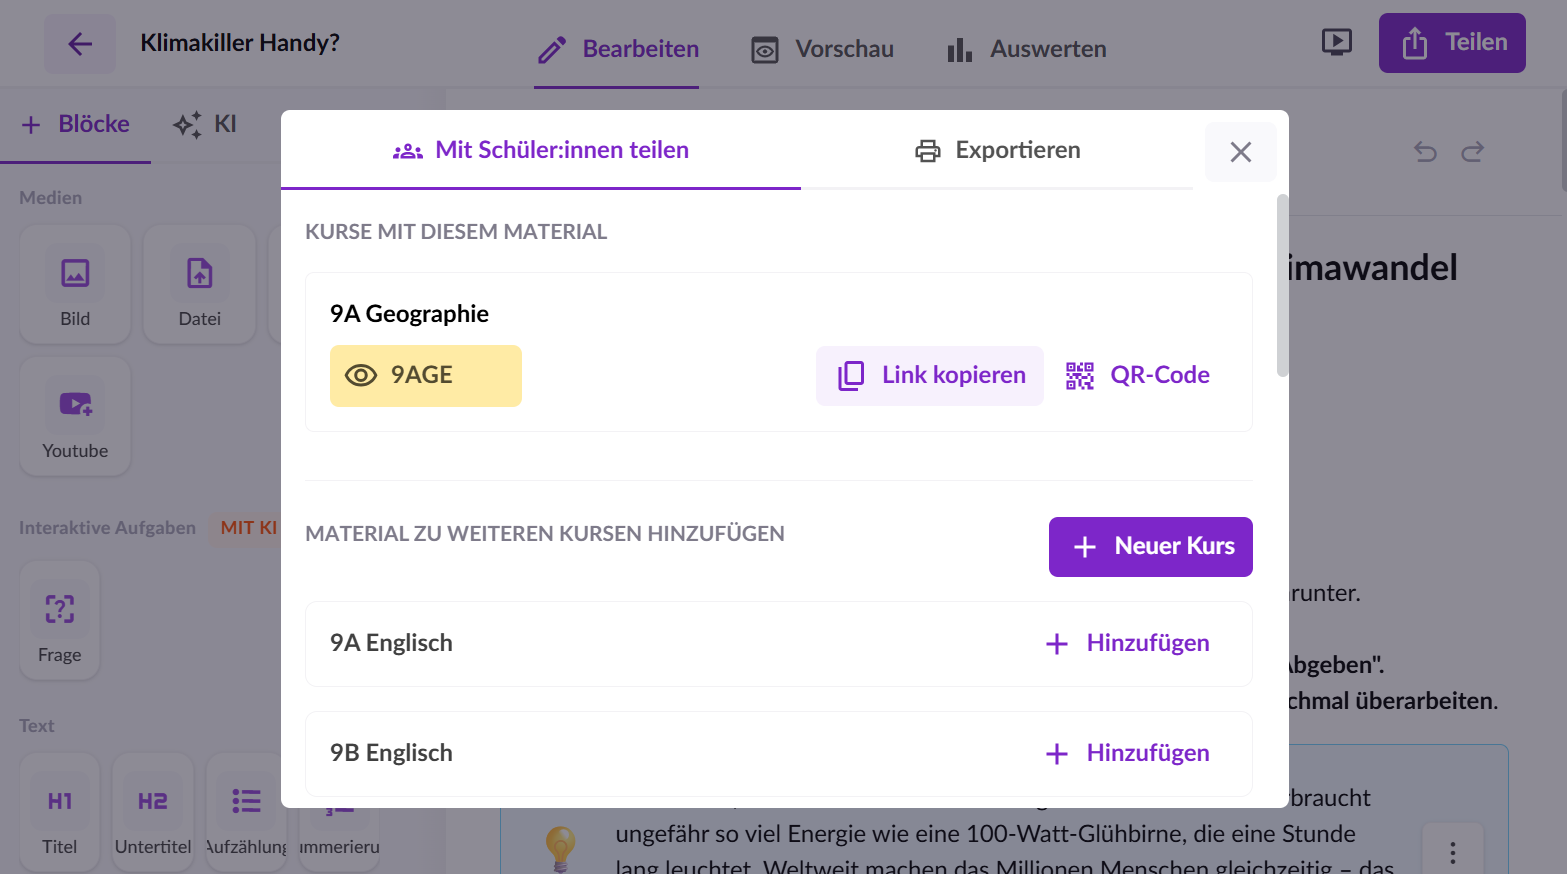
Task: Insert a Frage interactive block
Action: click(60, 621)
